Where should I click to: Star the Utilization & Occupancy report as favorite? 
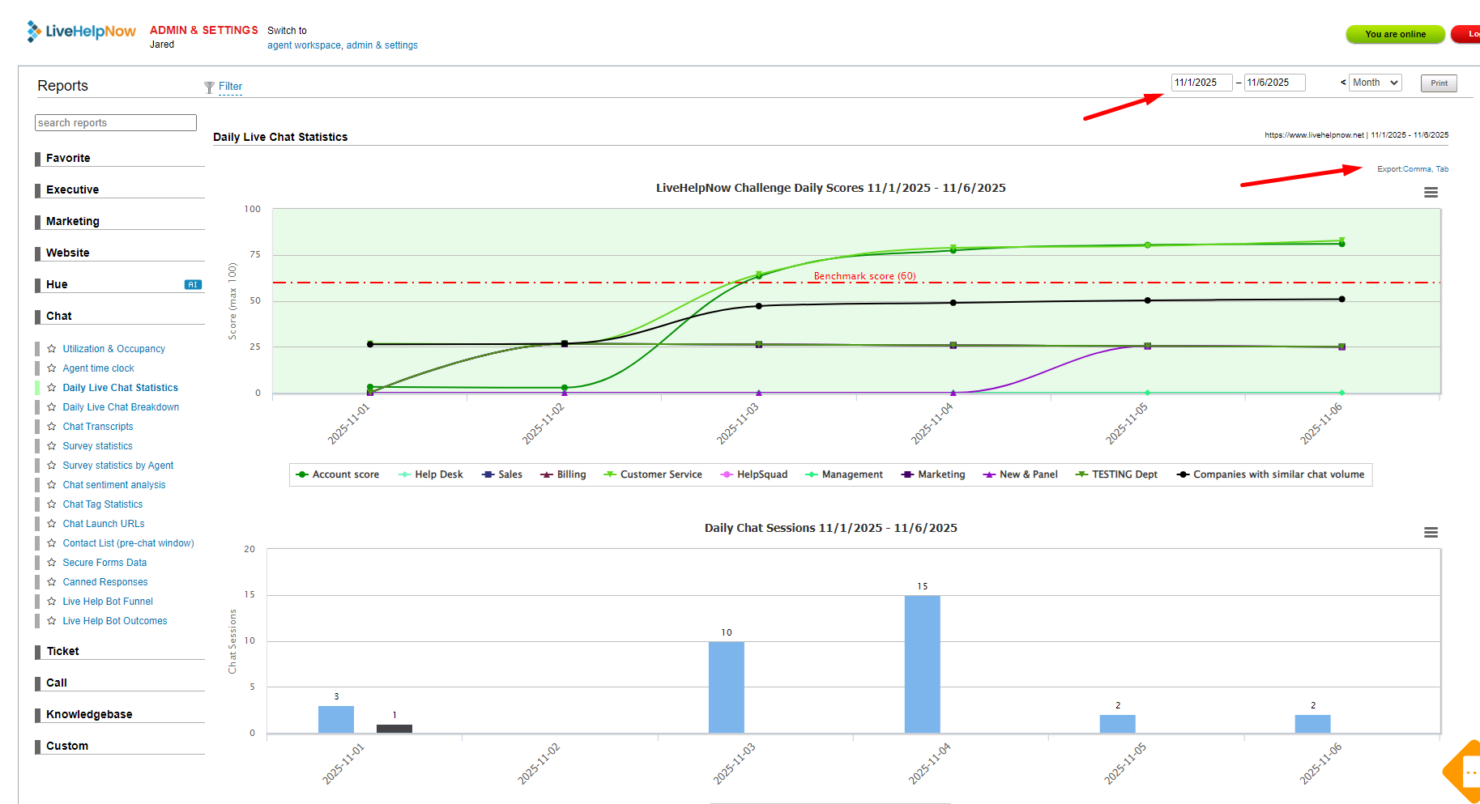tap(51, 349)
